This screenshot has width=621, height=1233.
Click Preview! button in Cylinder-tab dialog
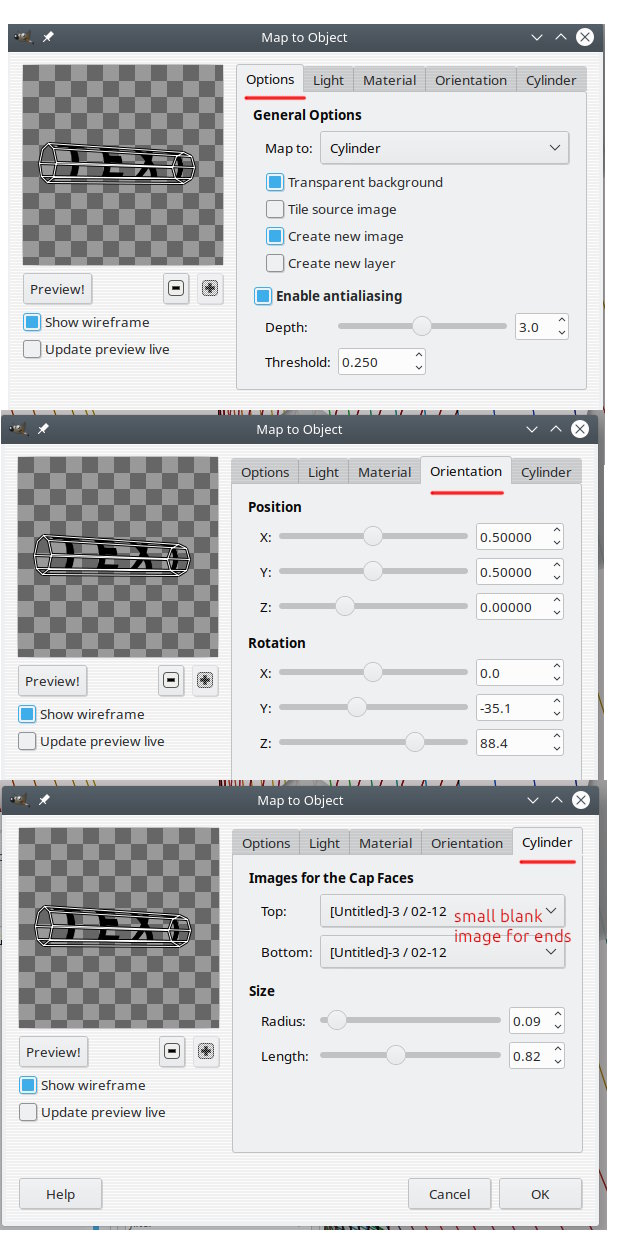click(53, 1052)
